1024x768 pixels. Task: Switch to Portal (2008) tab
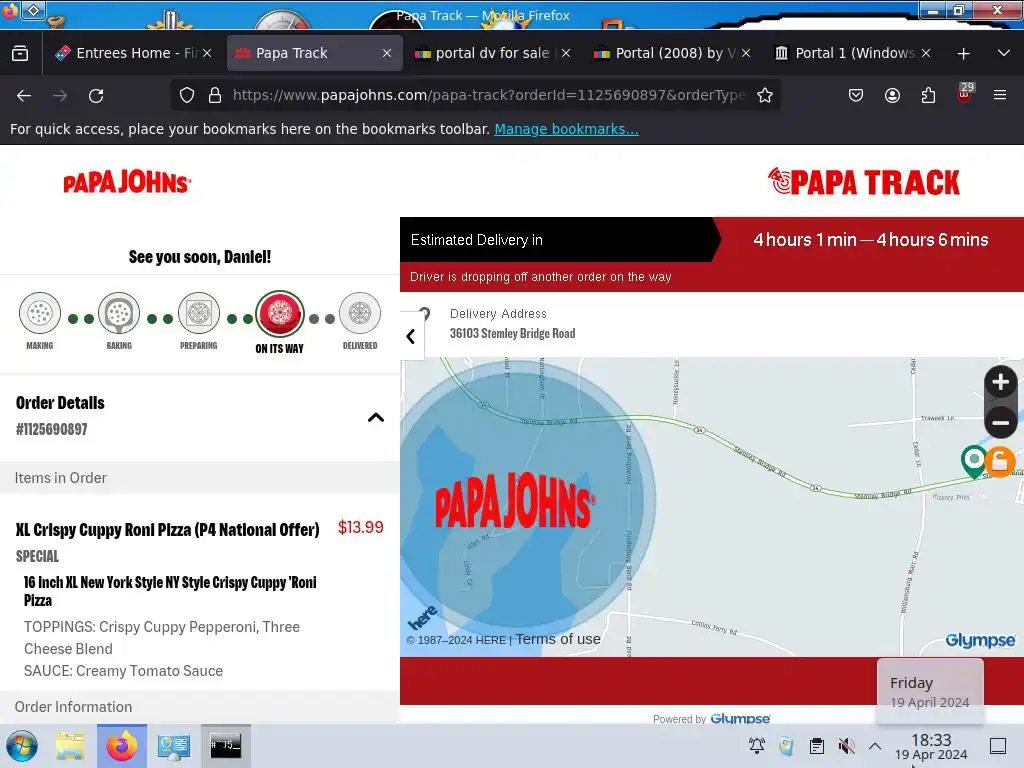coord(673,53)
